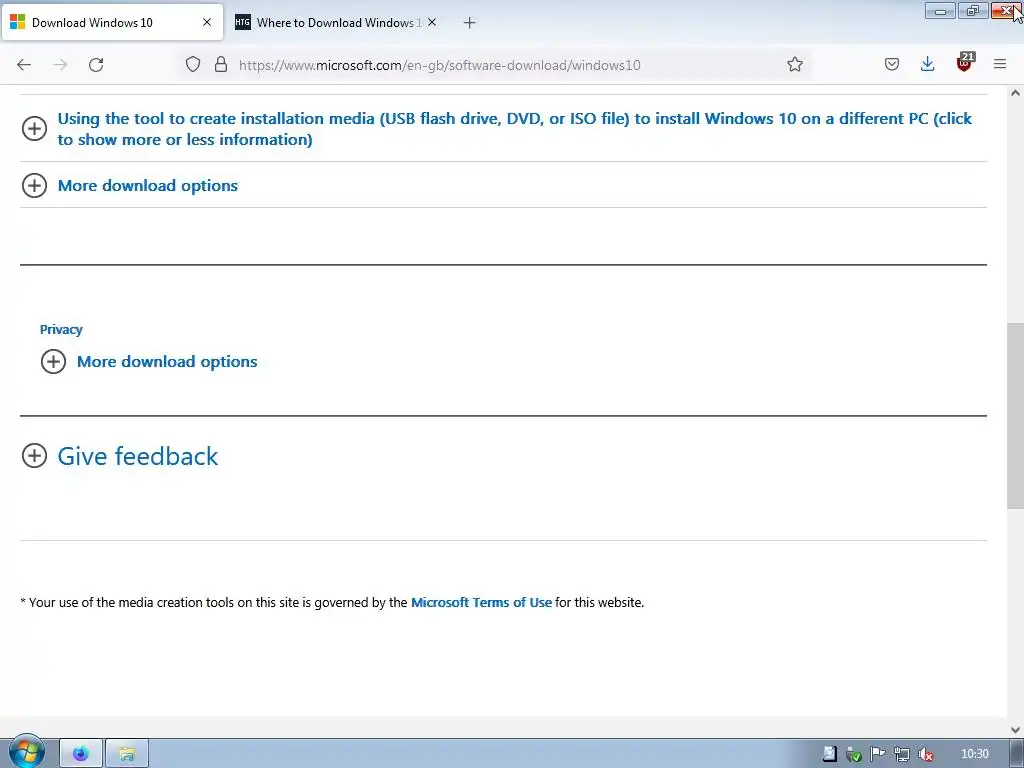Open Windows Explorer from the taskbar

[127, 754]
